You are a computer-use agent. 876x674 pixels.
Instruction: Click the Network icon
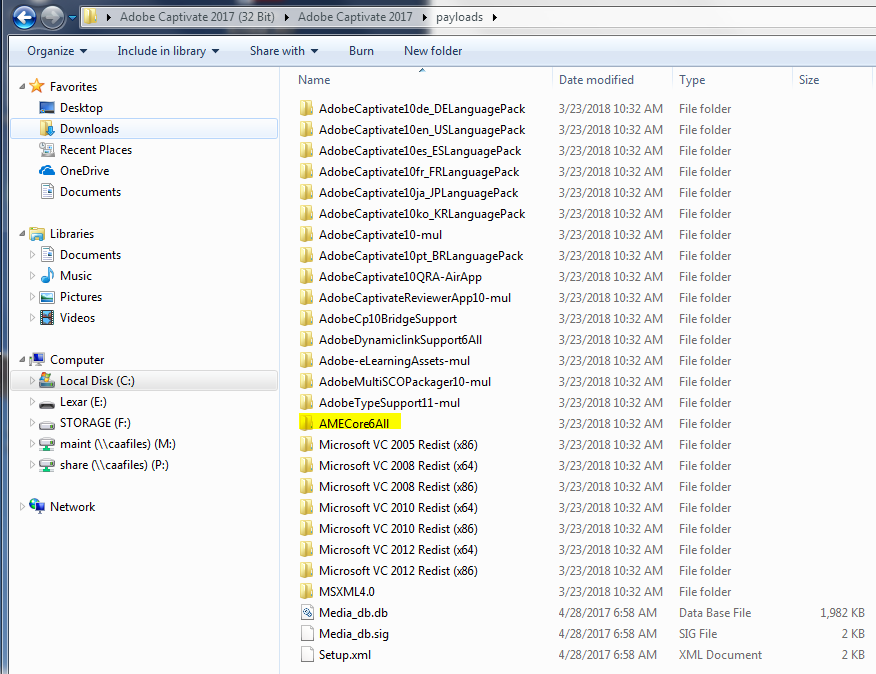click(37, 506)
